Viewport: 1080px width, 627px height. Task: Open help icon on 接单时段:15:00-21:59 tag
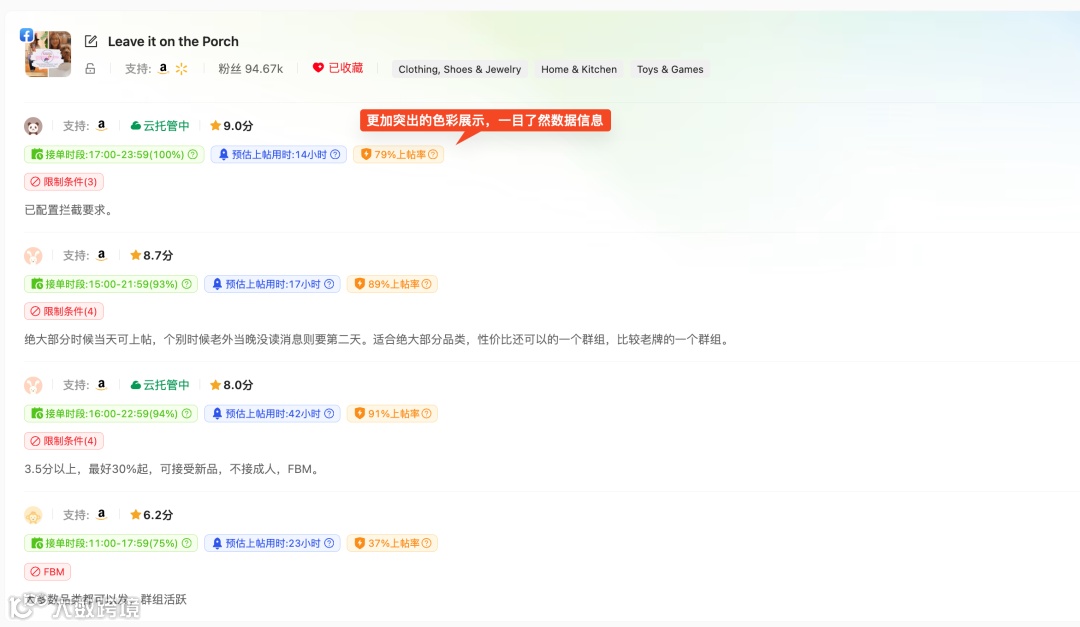(187, 284)
